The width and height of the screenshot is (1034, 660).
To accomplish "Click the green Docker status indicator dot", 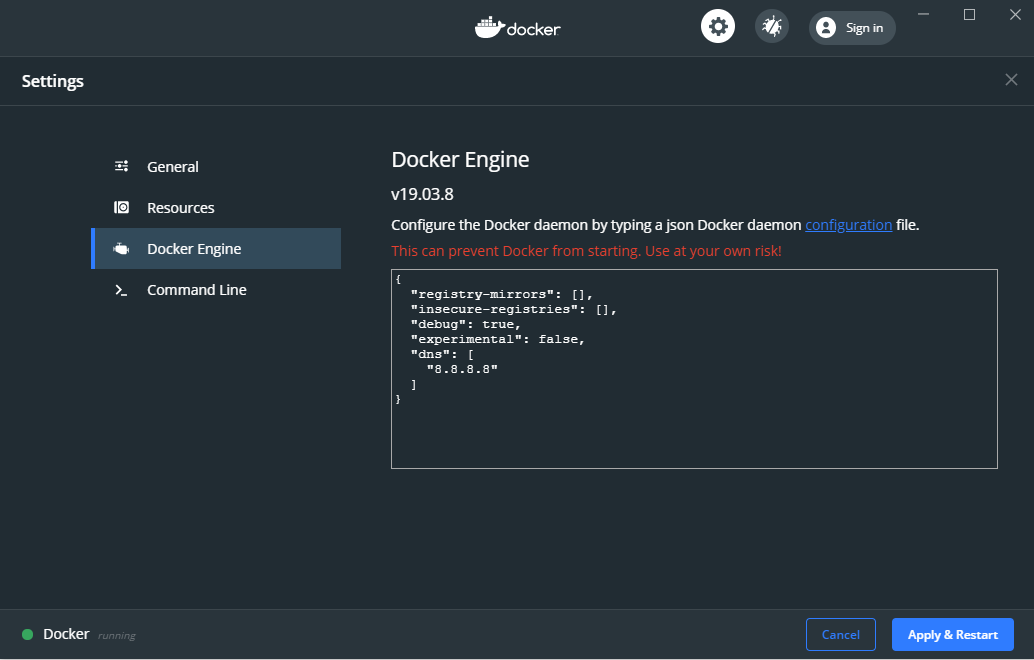I will (x=27, y=634).
